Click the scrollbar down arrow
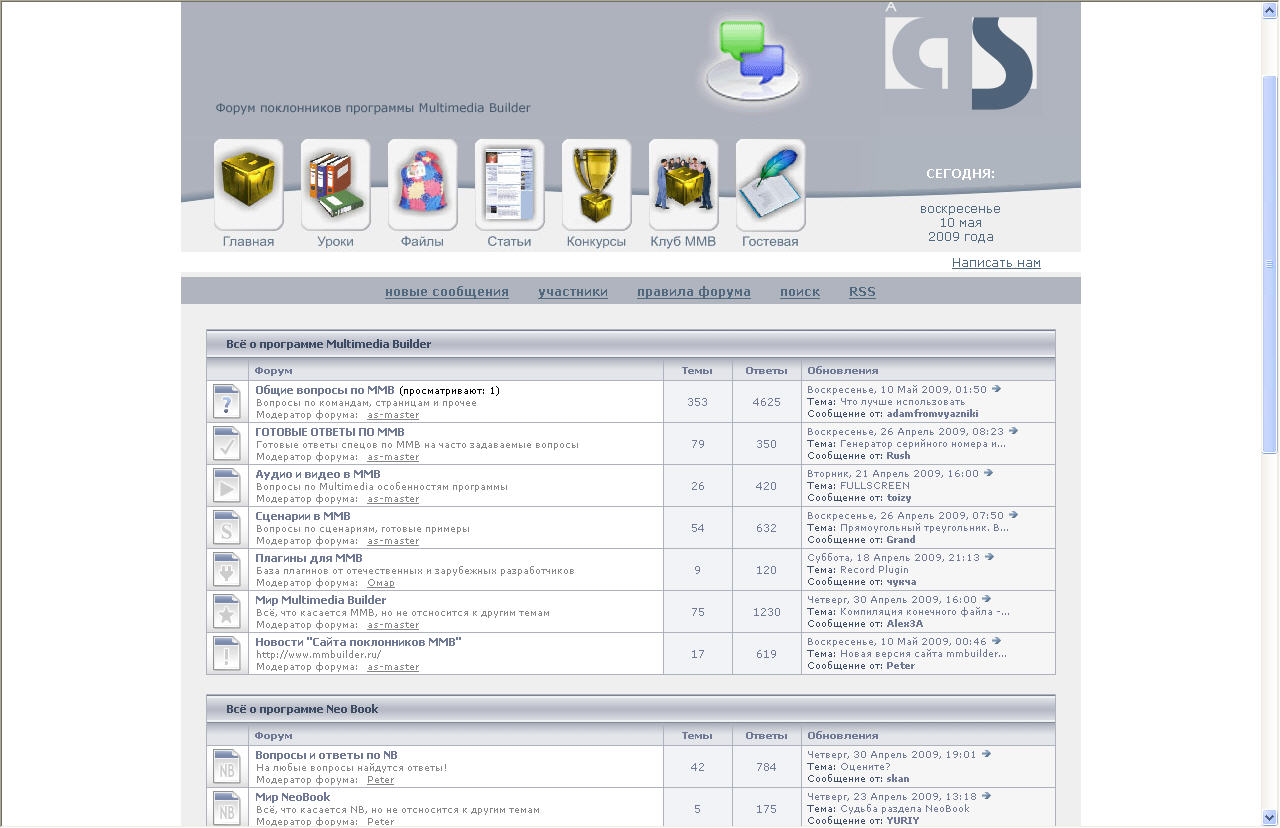Screen dimensions: 1280x828 tap(1270, 818)
